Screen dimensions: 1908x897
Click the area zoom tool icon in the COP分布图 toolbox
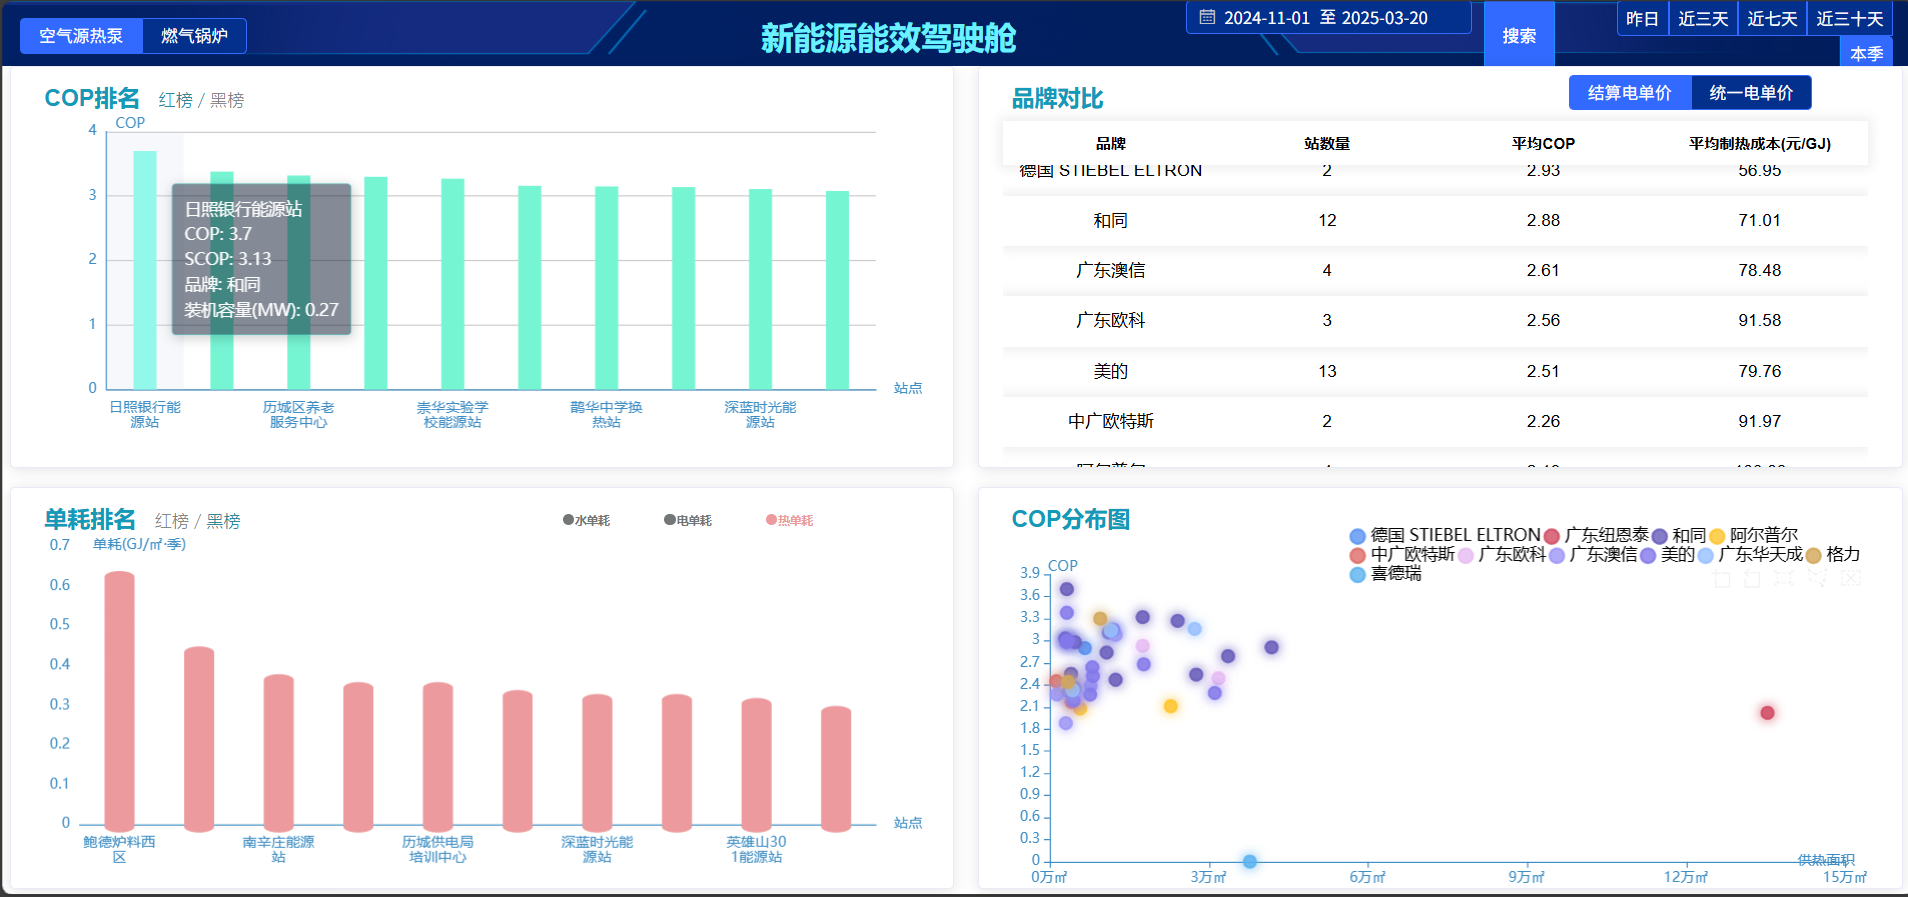tap(1721, 578)
